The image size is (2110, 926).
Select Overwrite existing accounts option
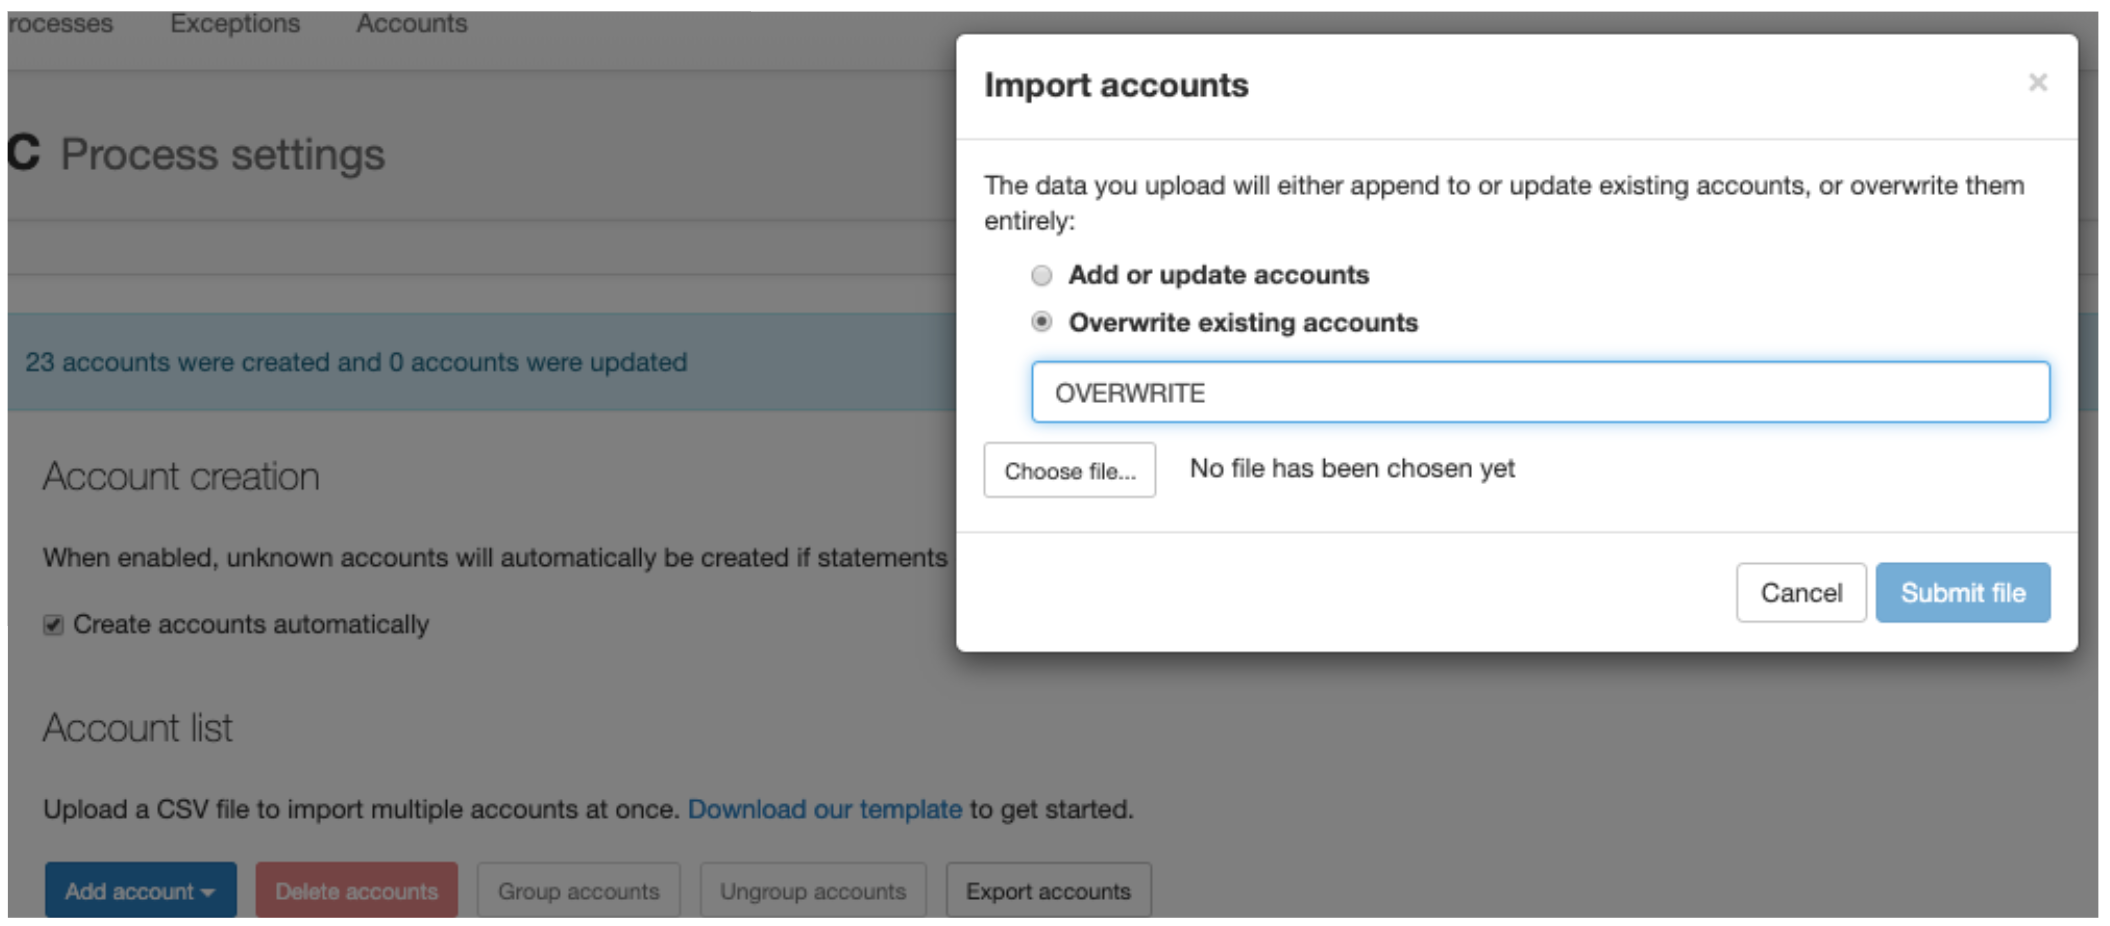1041,322
